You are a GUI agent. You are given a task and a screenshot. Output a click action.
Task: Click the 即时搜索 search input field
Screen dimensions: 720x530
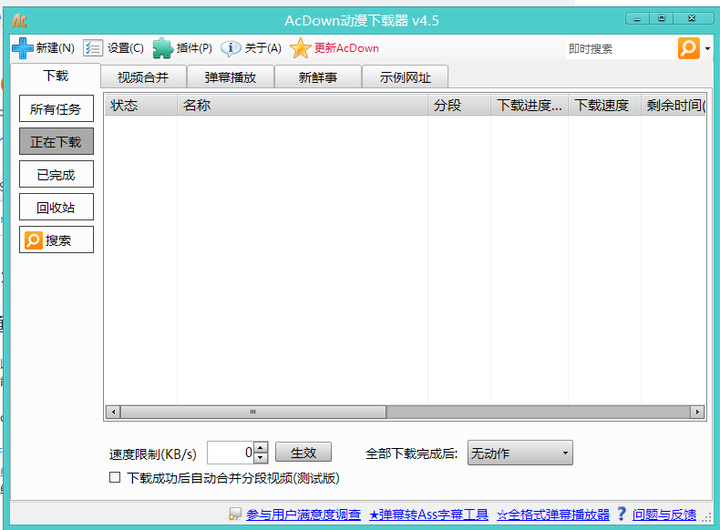[619, 48]
